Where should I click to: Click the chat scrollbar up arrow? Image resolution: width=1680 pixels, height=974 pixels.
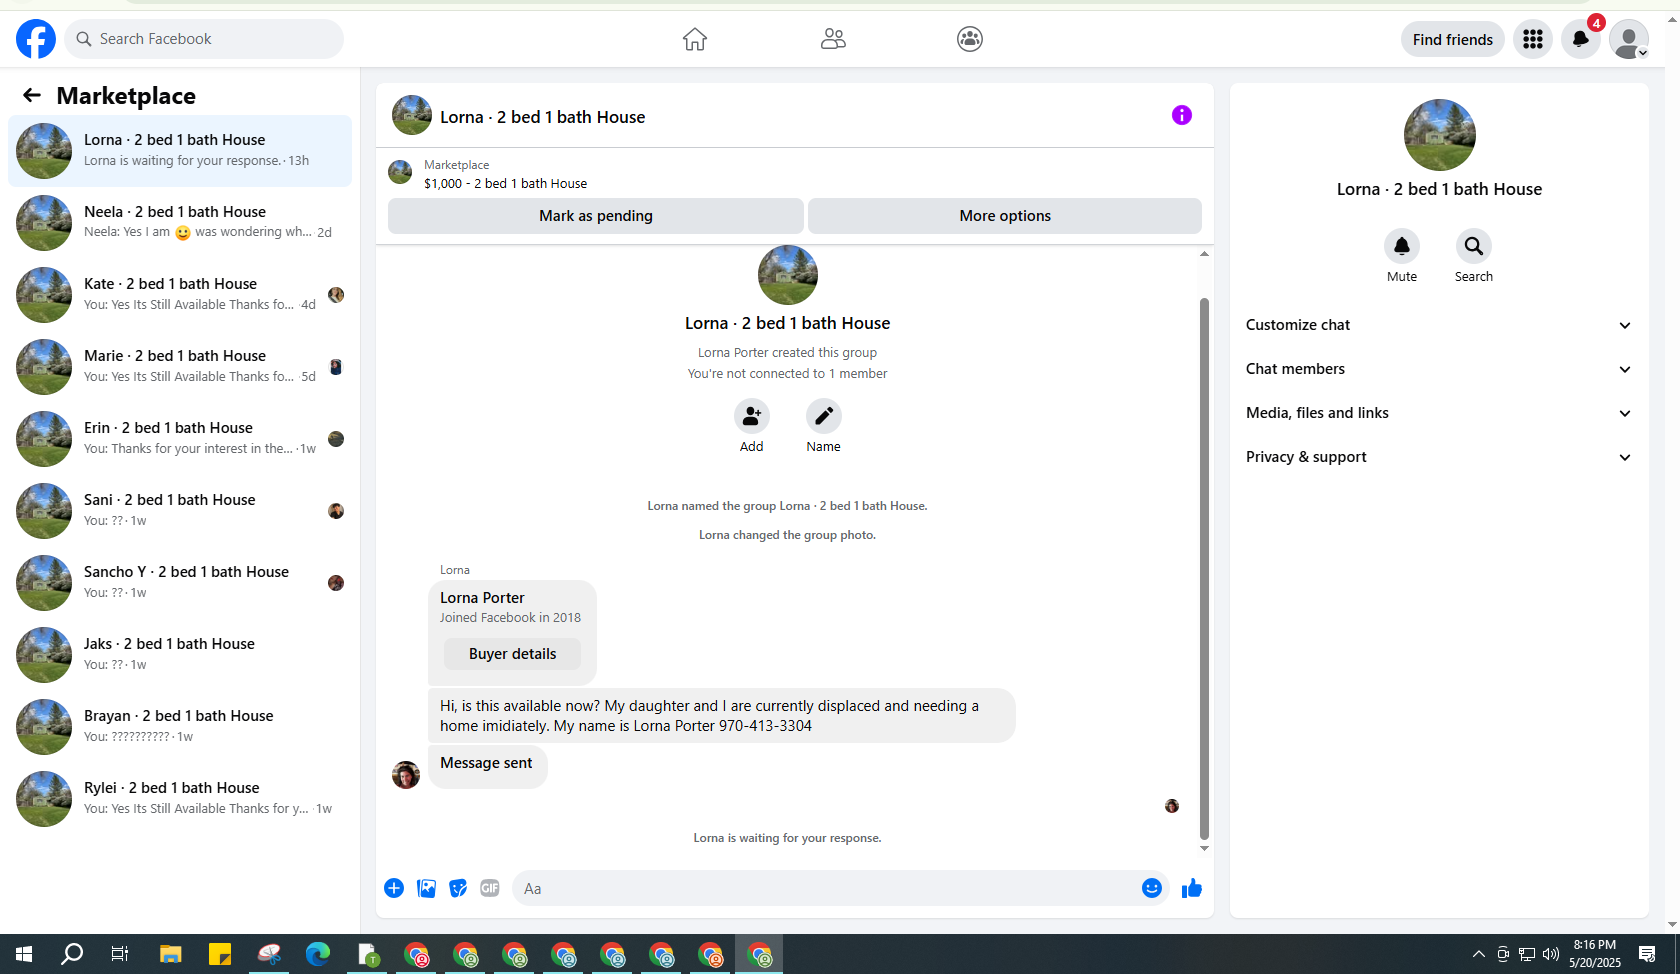point(1204,254)
